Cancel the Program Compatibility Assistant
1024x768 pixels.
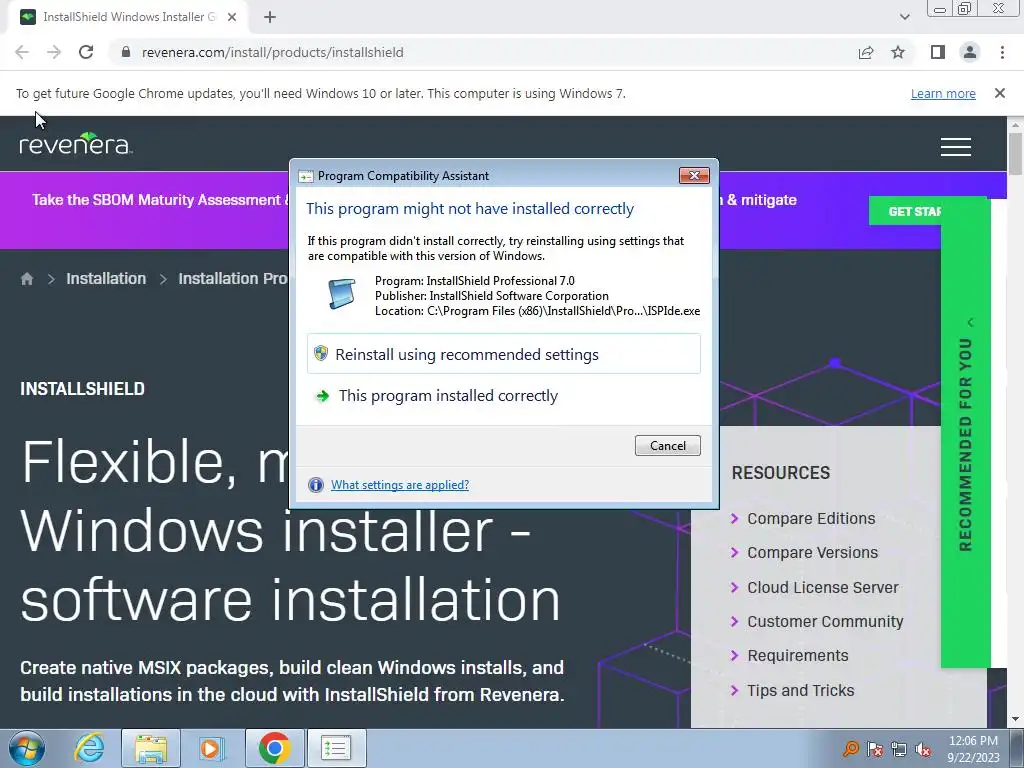(x=667, y=445)
